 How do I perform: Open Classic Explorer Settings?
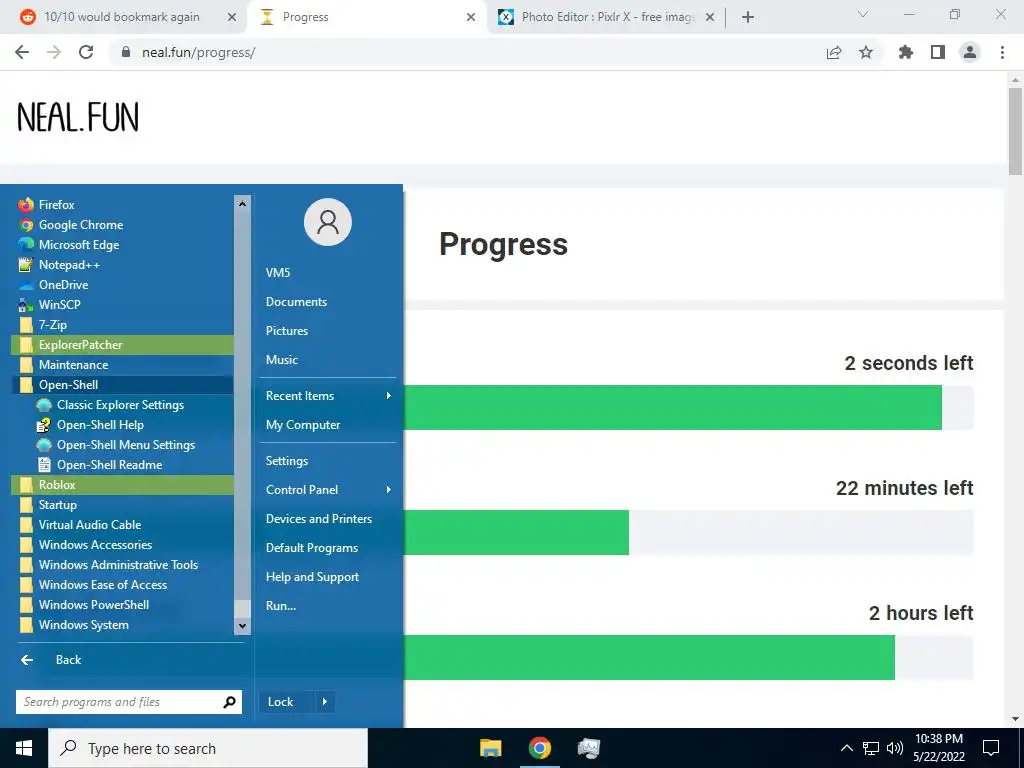tap(122, 405)
